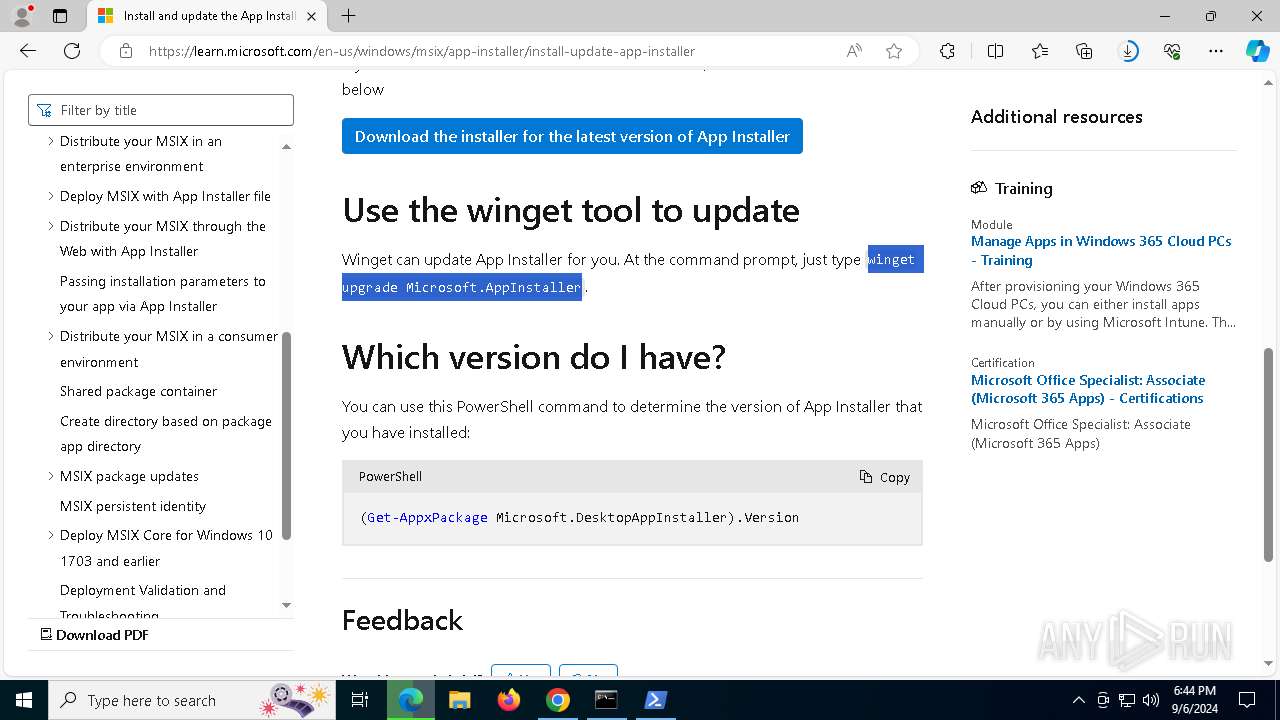Open Passing installation parameters article
The height and width of the screenshot is (720, 1280).
(162, 294)
